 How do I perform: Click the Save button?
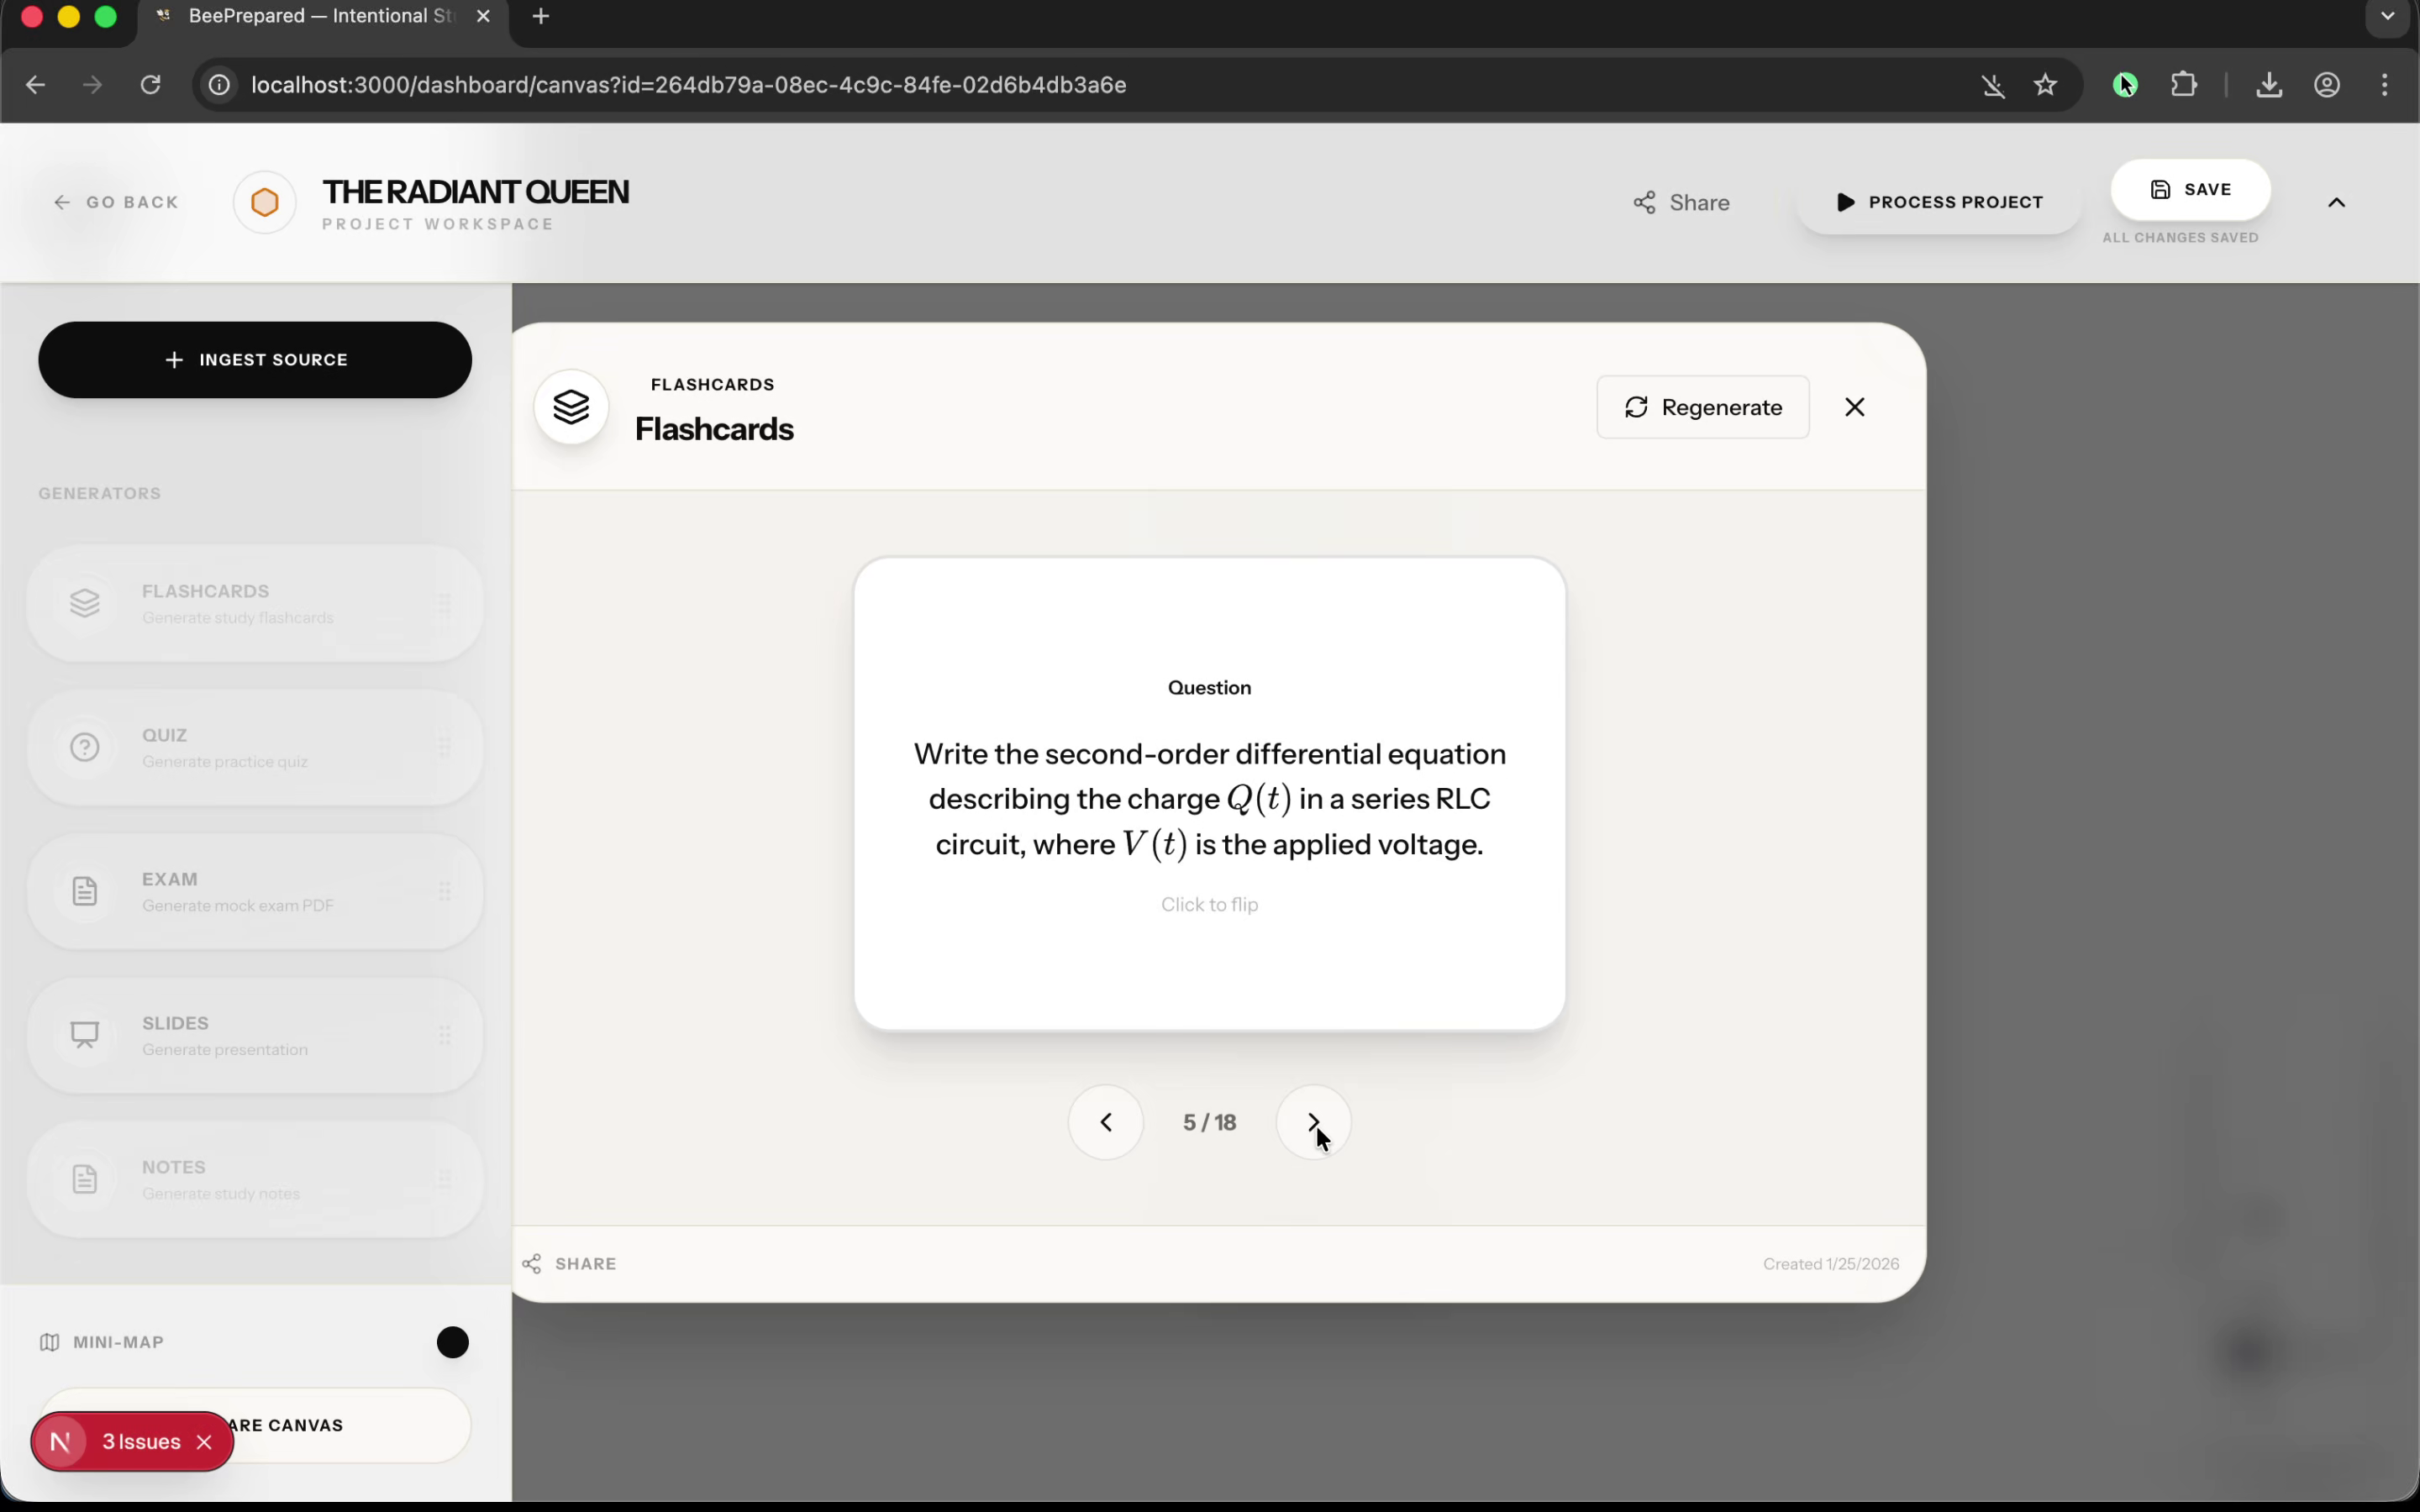coord(2190,189)
